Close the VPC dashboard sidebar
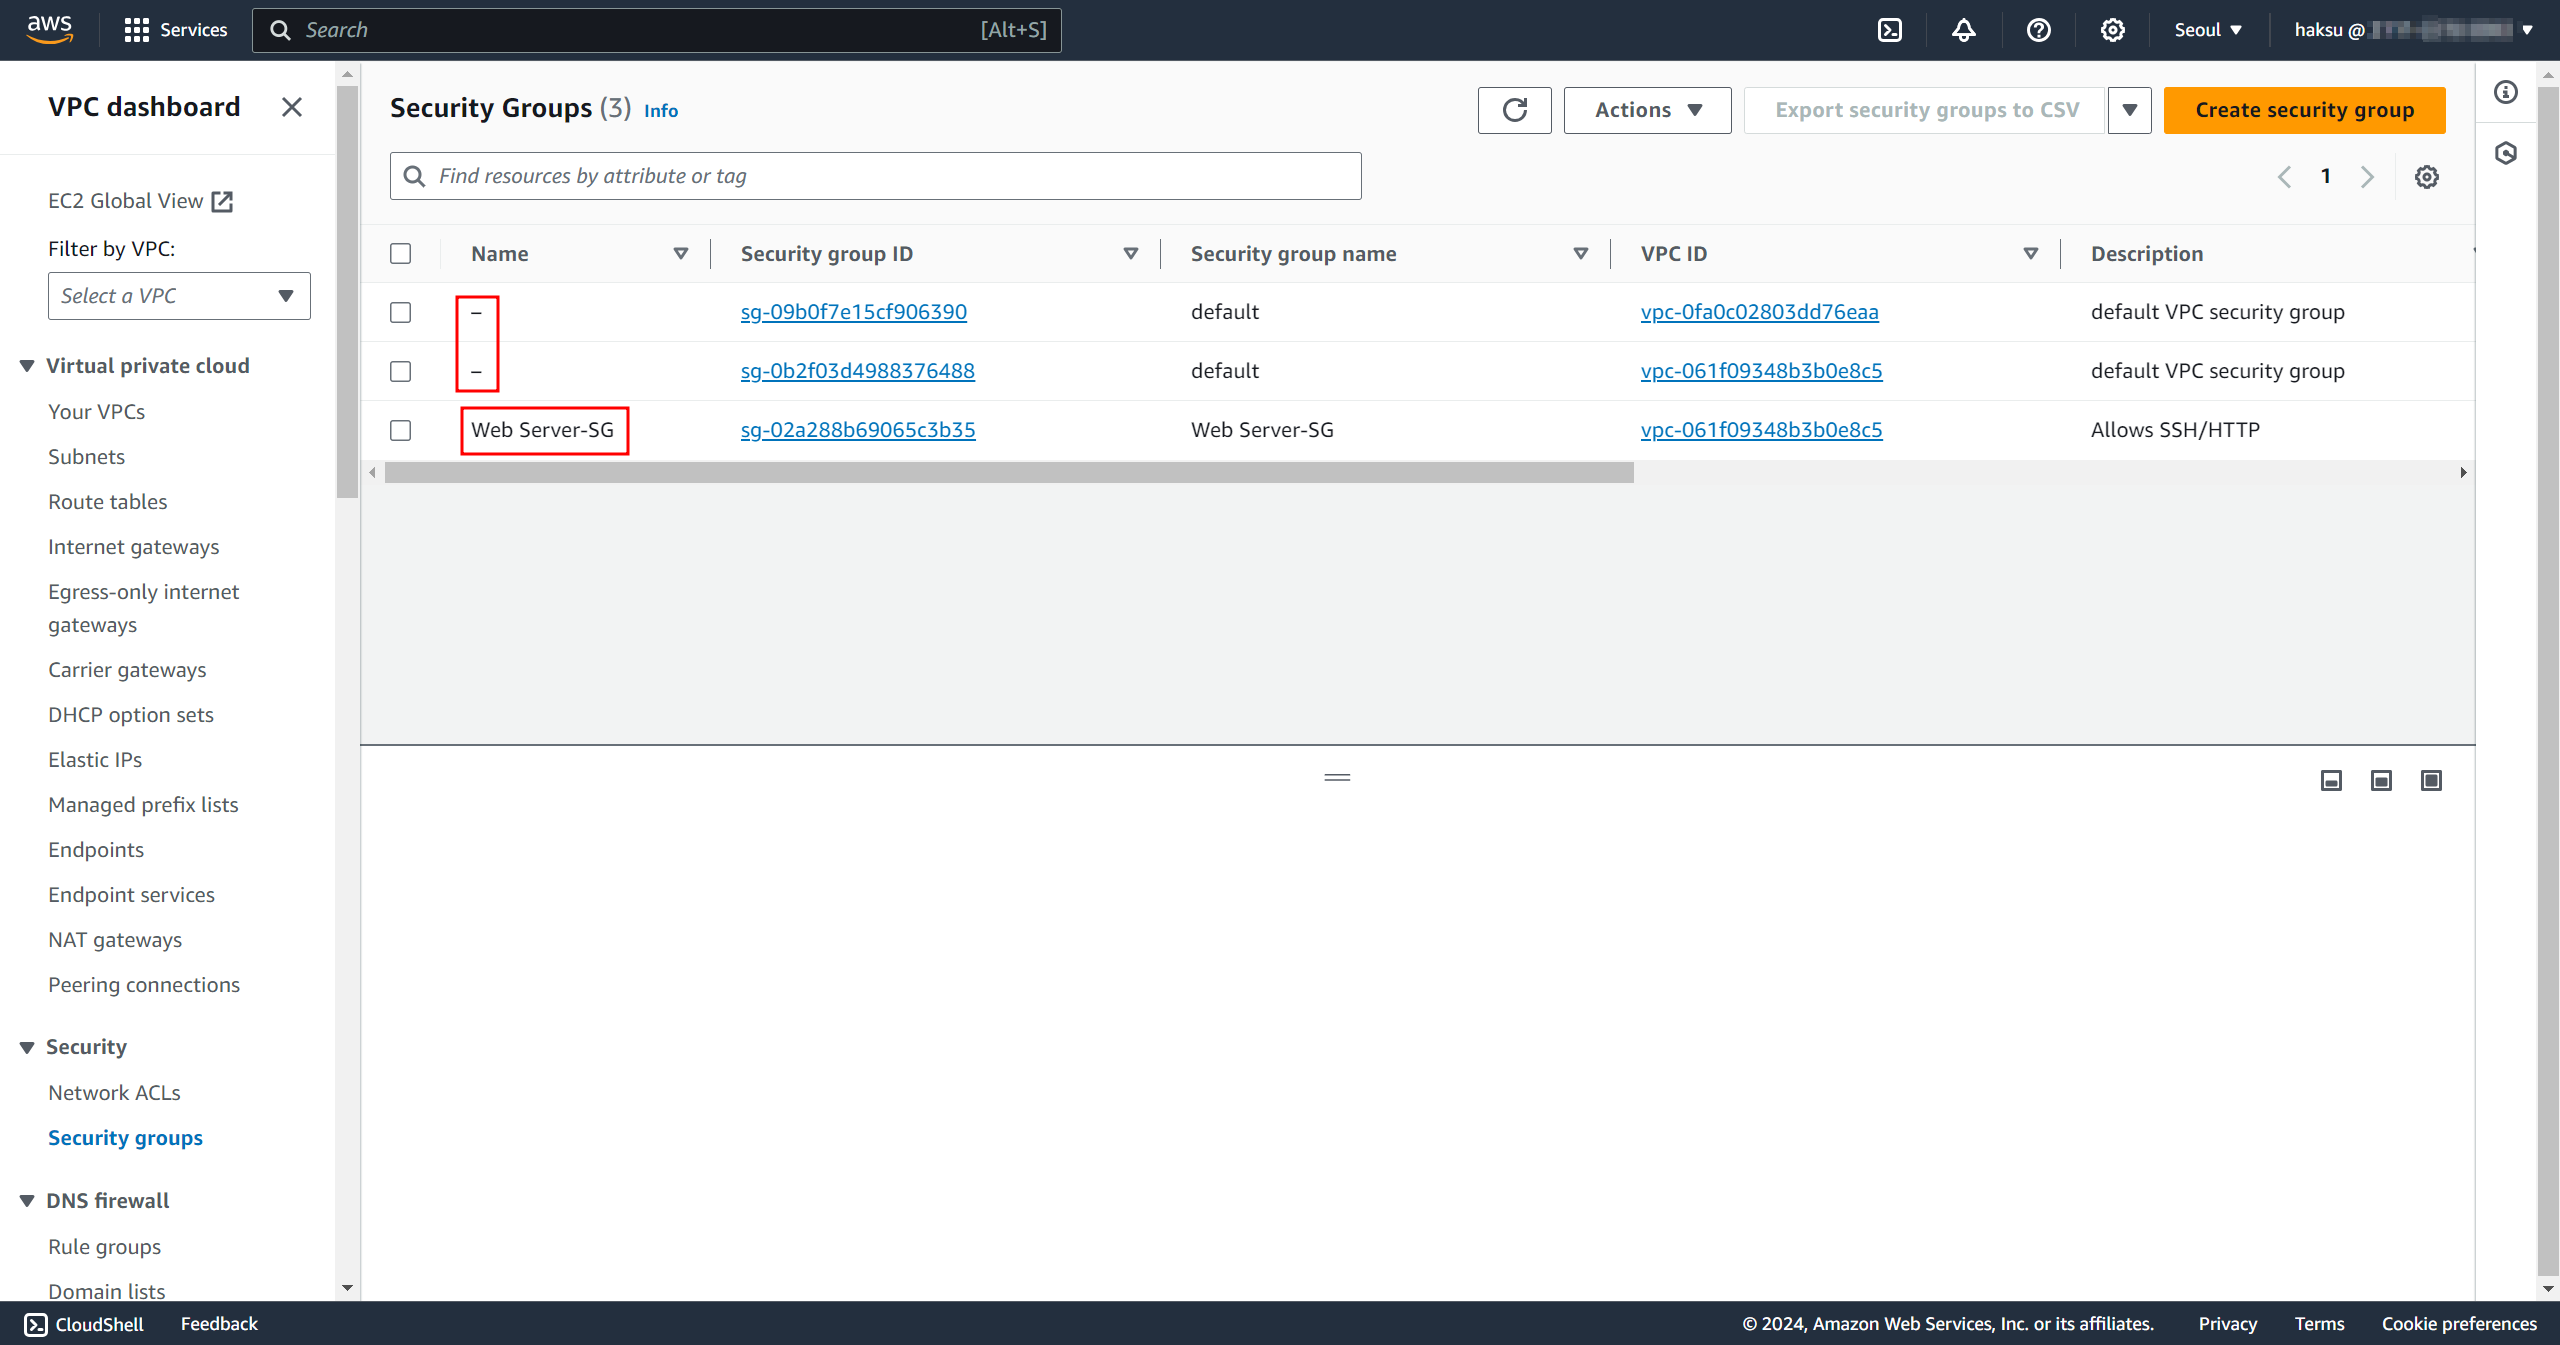 click(x=291, y=107)
